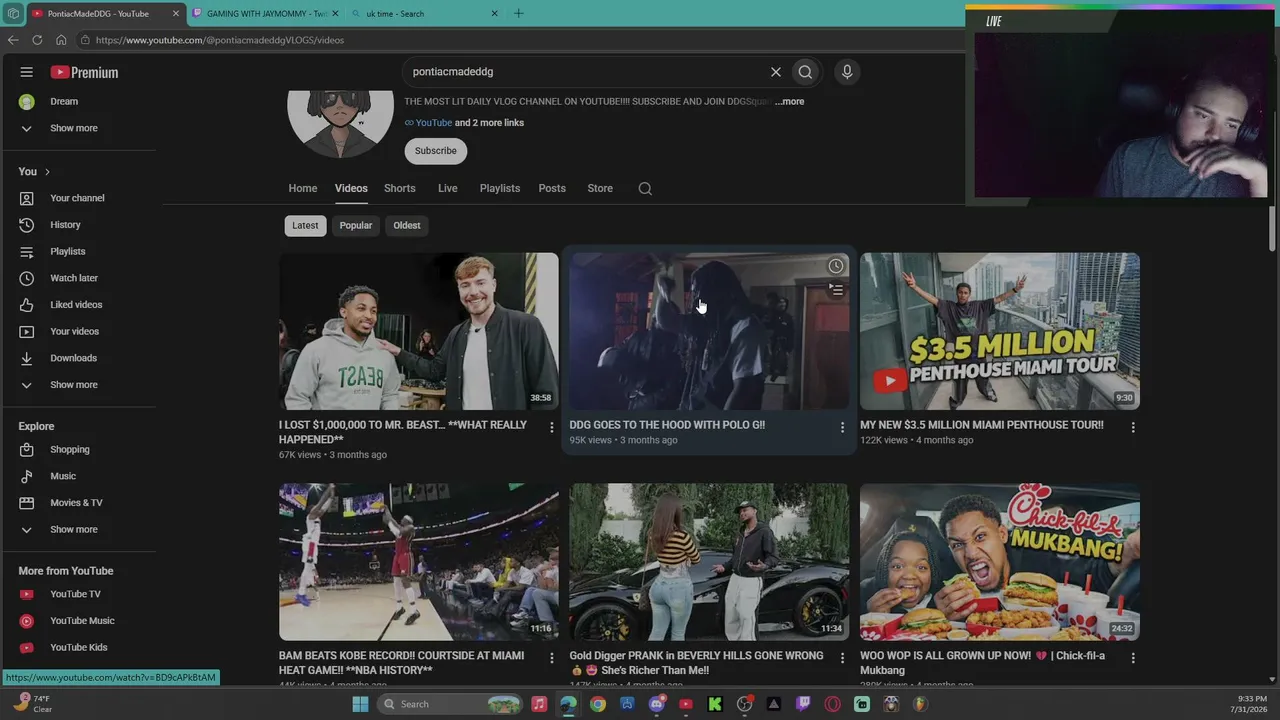Open options for Polo G video
This screenshot has height=720, width=1280.
(842, 427)
